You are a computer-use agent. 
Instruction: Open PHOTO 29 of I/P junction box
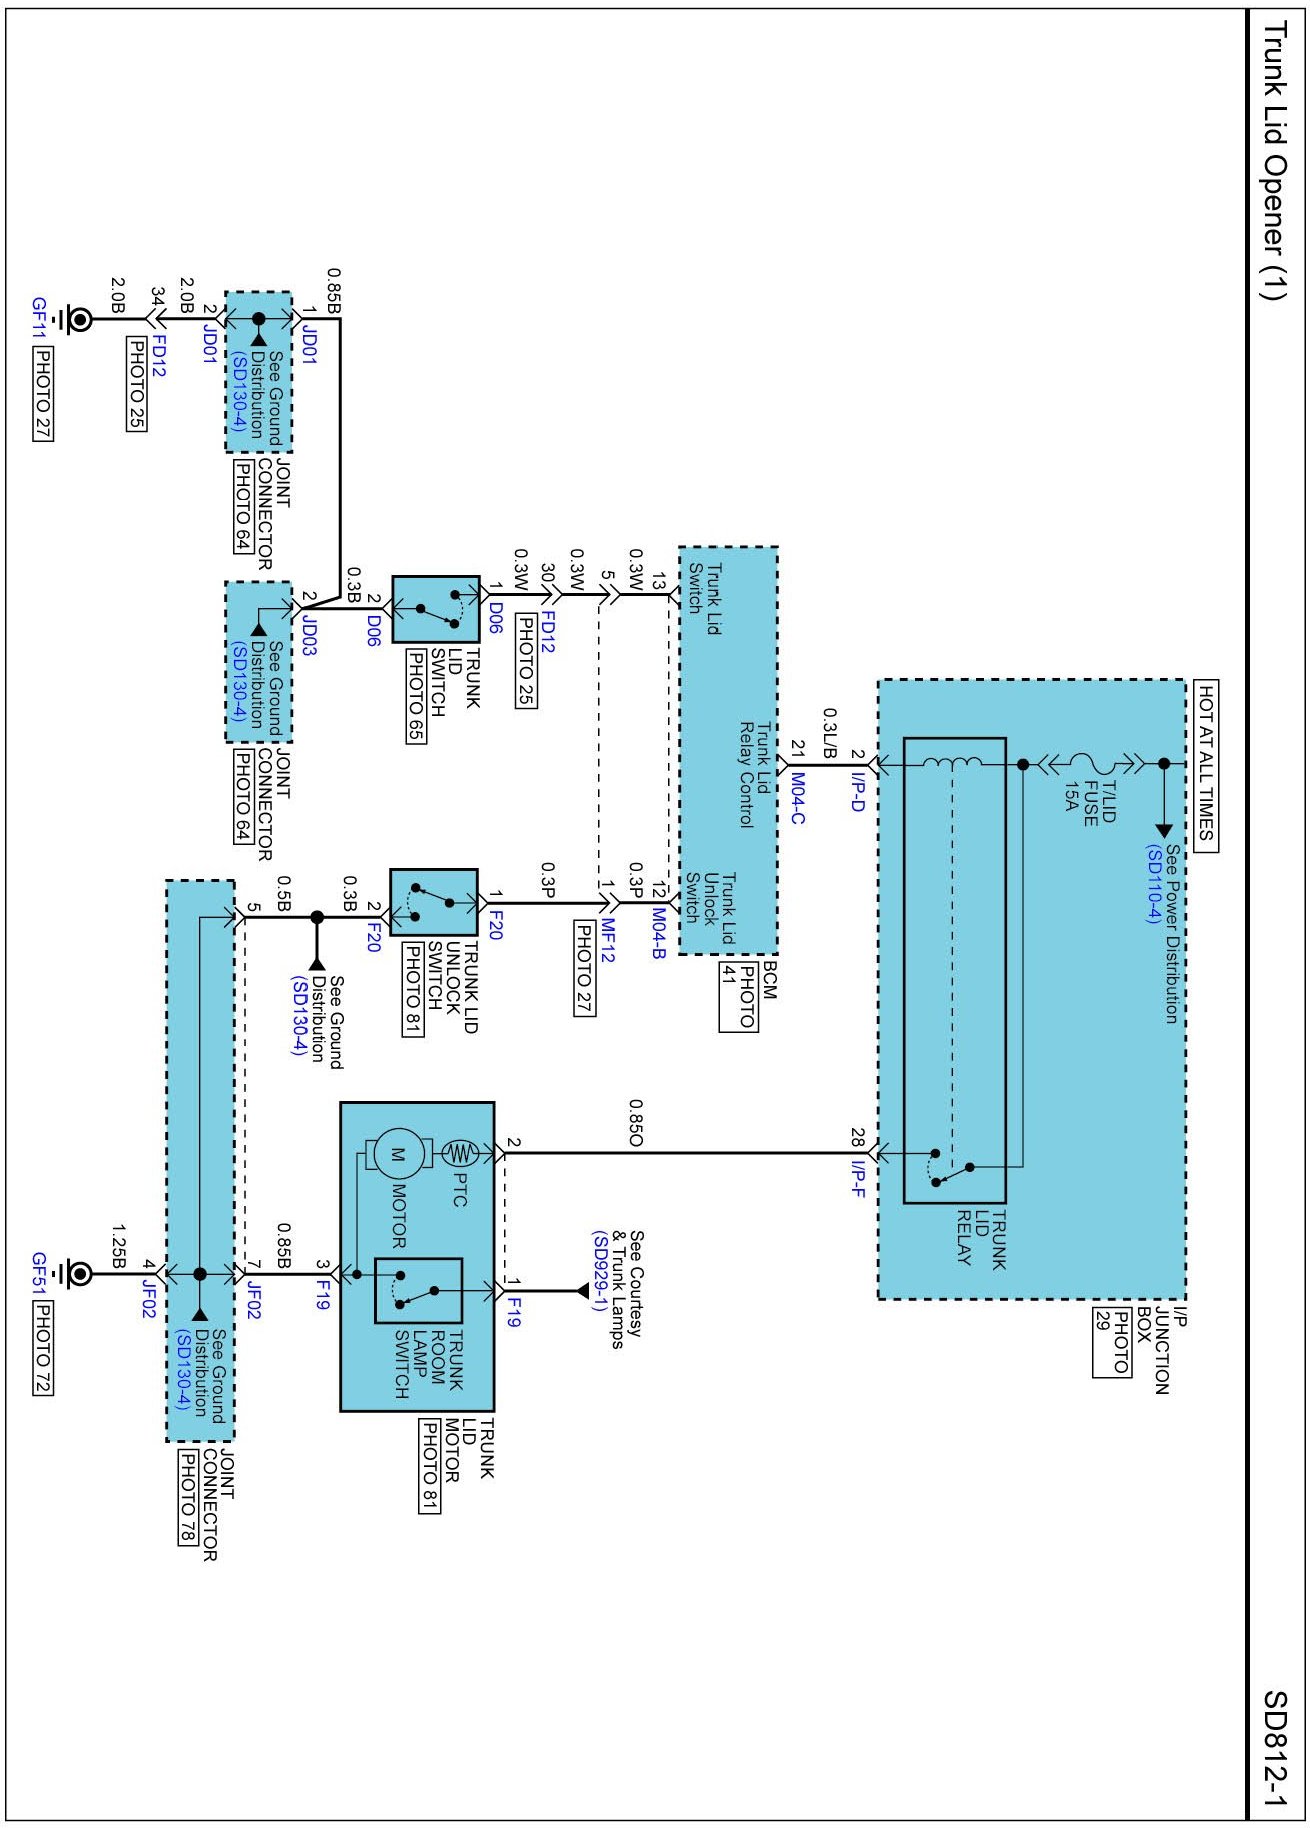point(1112,1340)
